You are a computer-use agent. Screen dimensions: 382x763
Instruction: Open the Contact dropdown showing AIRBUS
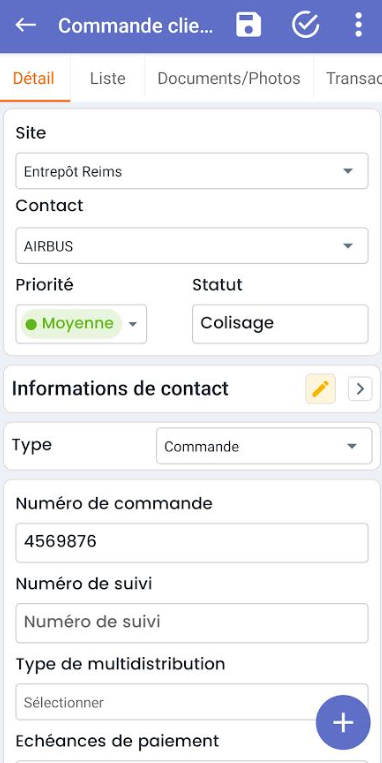click(x=192, y=246)
